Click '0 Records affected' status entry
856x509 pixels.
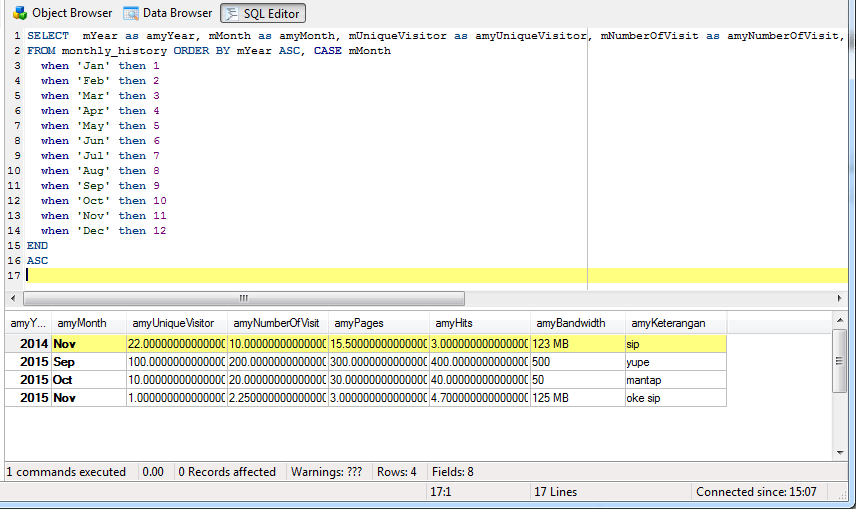point(227,471)
